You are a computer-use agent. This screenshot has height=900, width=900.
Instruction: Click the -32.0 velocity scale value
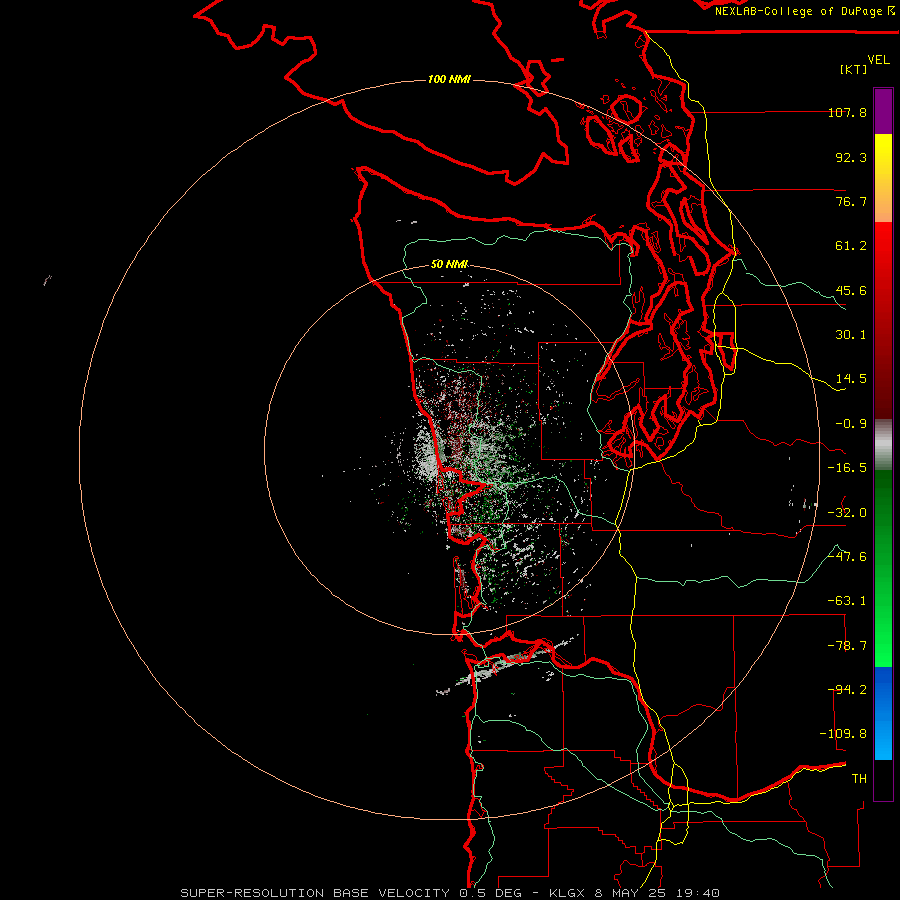coord(847,513)
